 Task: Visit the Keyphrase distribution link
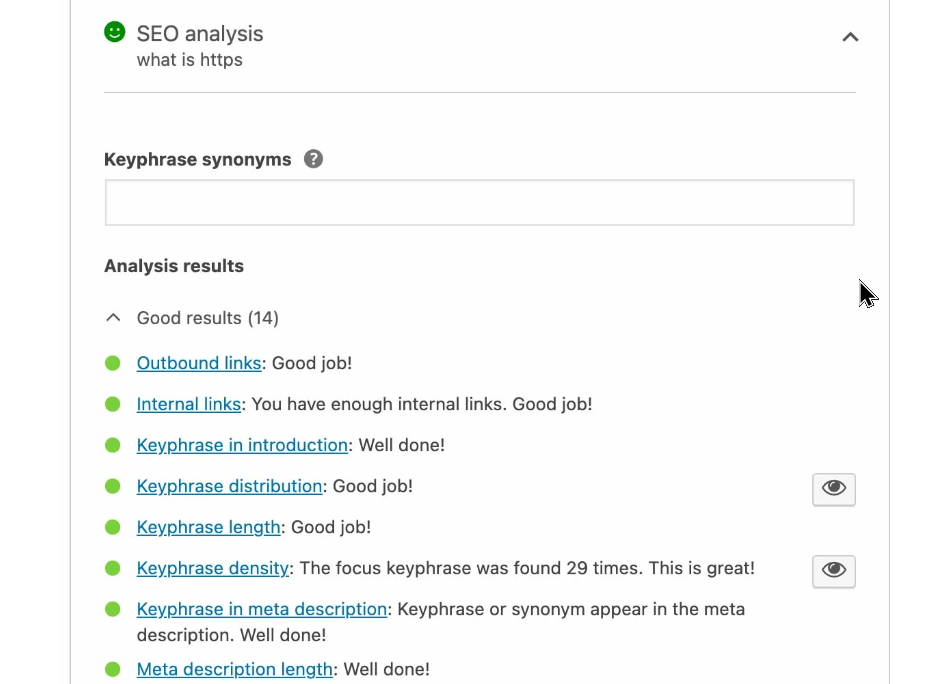tap(229, 486)
